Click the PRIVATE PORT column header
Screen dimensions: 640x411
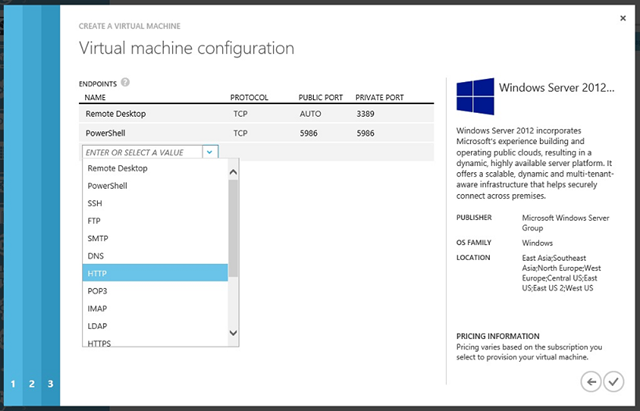pyautogui.click(x=380, y=98)
